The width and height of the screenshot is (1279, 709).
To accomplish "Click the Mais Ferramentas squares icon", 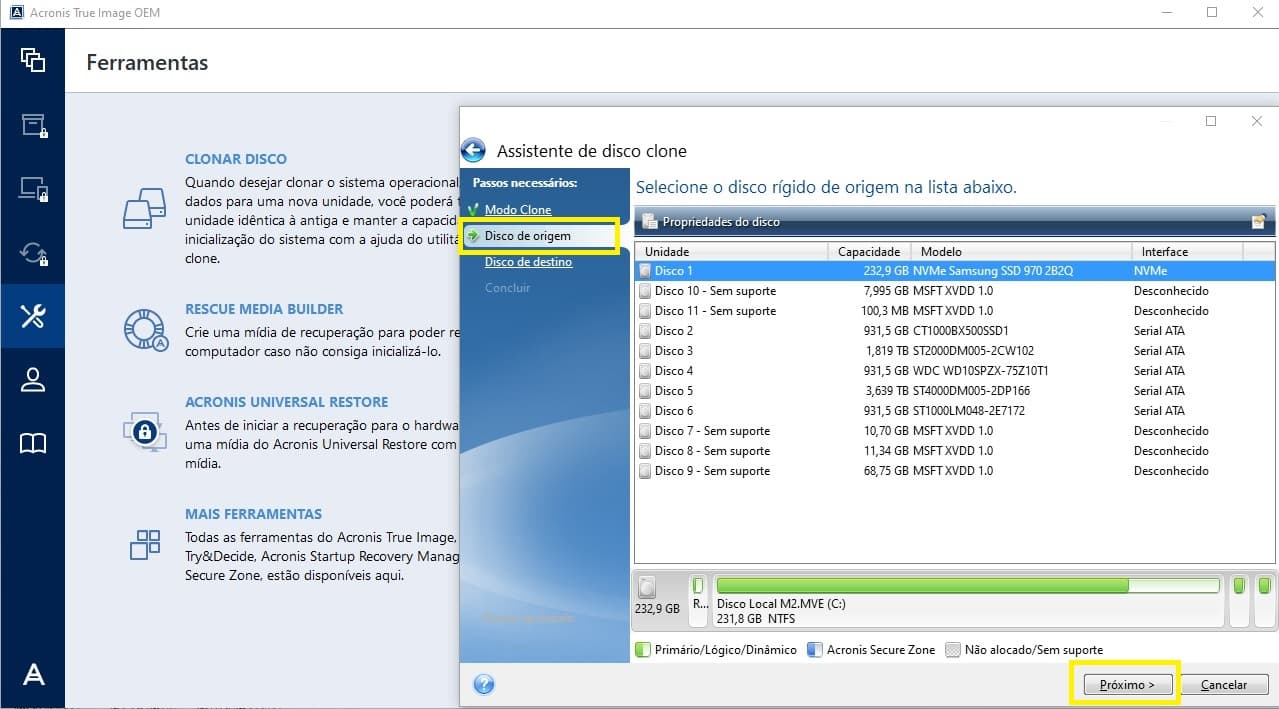I will click(x=145, y=544).
